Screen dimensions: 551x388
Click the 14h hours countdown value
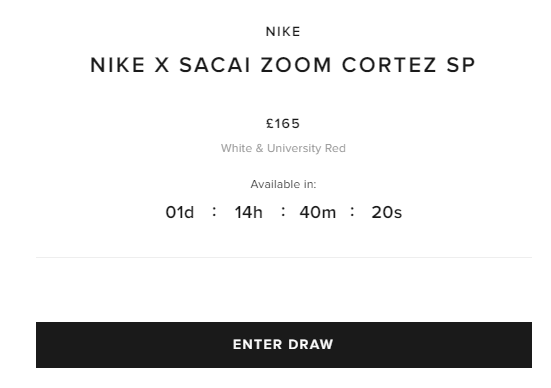pyautogui.click(x=248, y=212)
